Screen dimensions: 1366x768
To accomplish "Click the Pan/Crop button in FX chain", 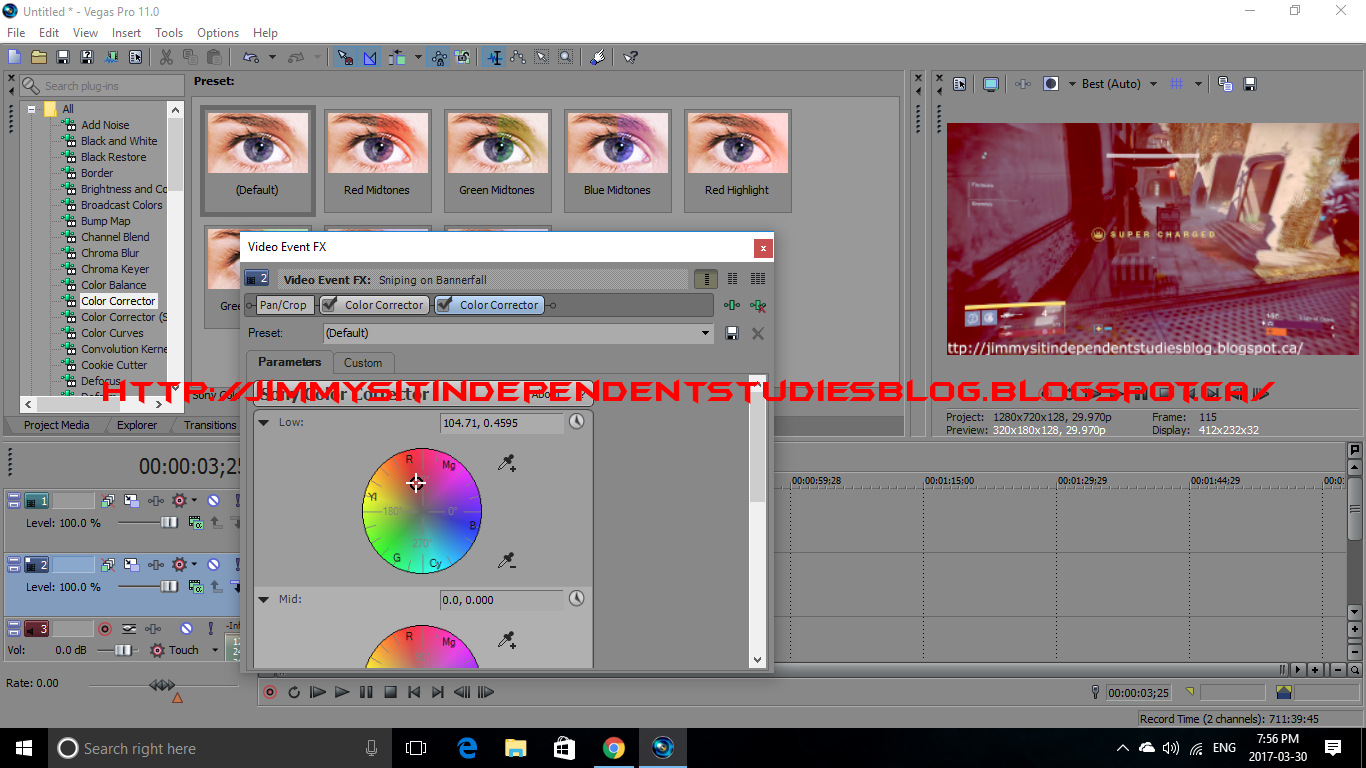I will click(x=284, y=305).
